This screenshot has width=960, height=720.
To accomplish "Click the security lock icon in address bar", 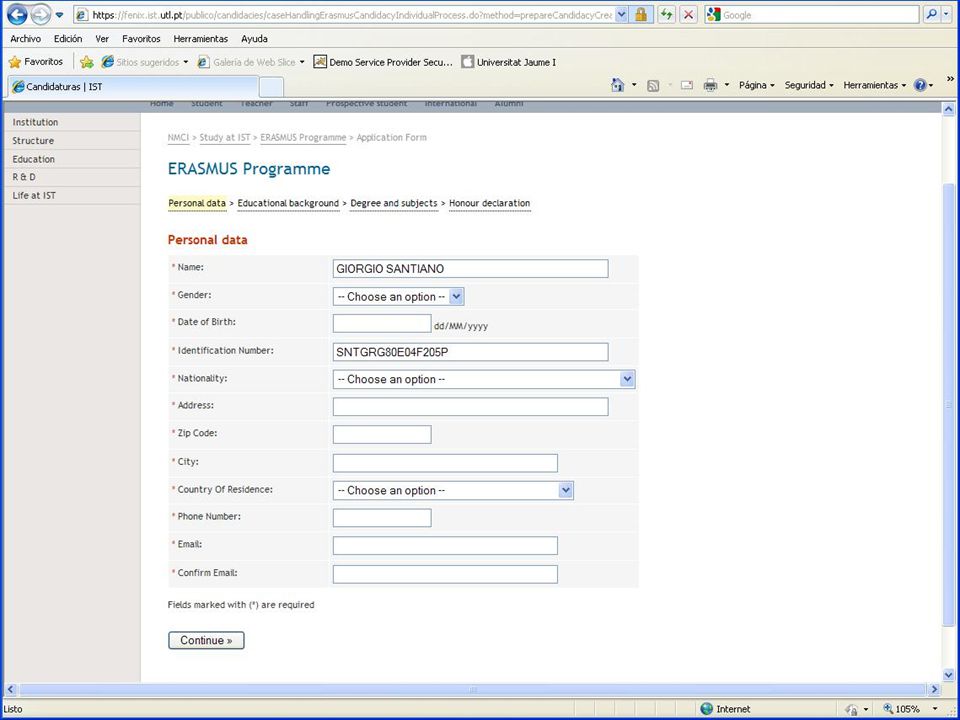I will (x=641, y=15).
